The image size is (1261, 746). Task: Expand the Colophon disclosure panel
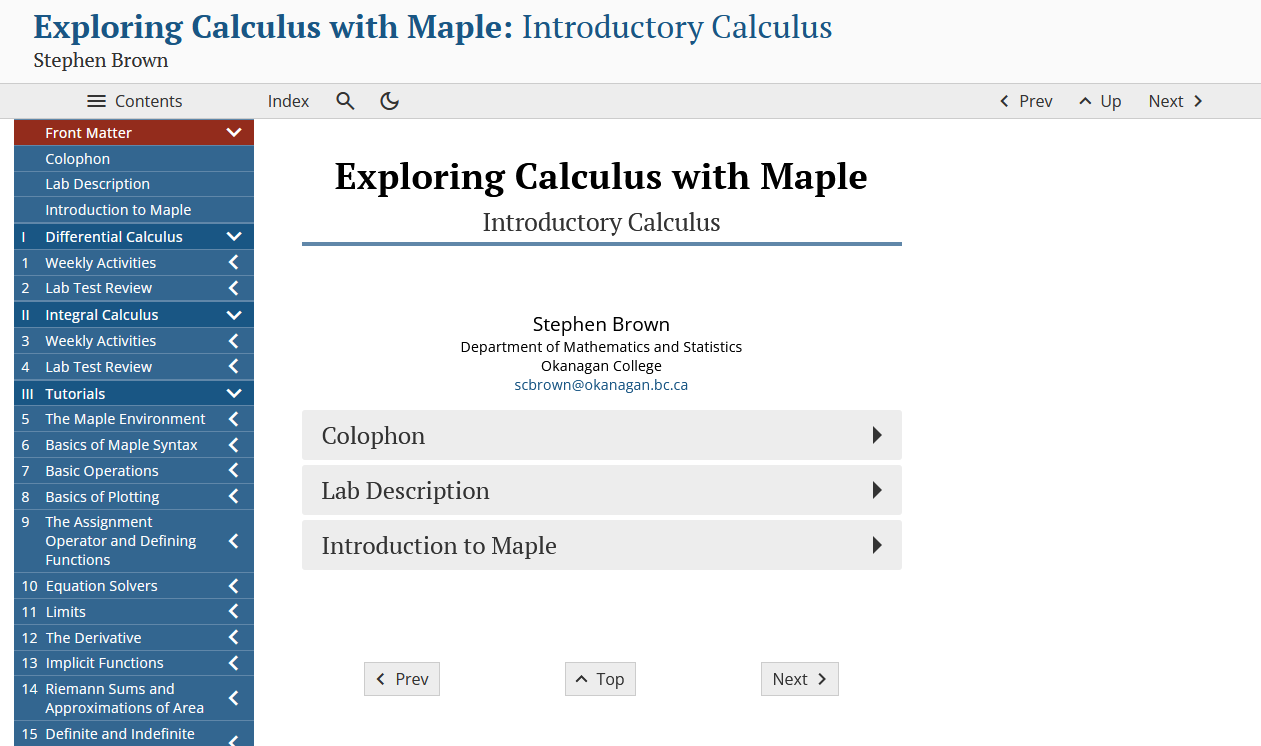[877, 435]
